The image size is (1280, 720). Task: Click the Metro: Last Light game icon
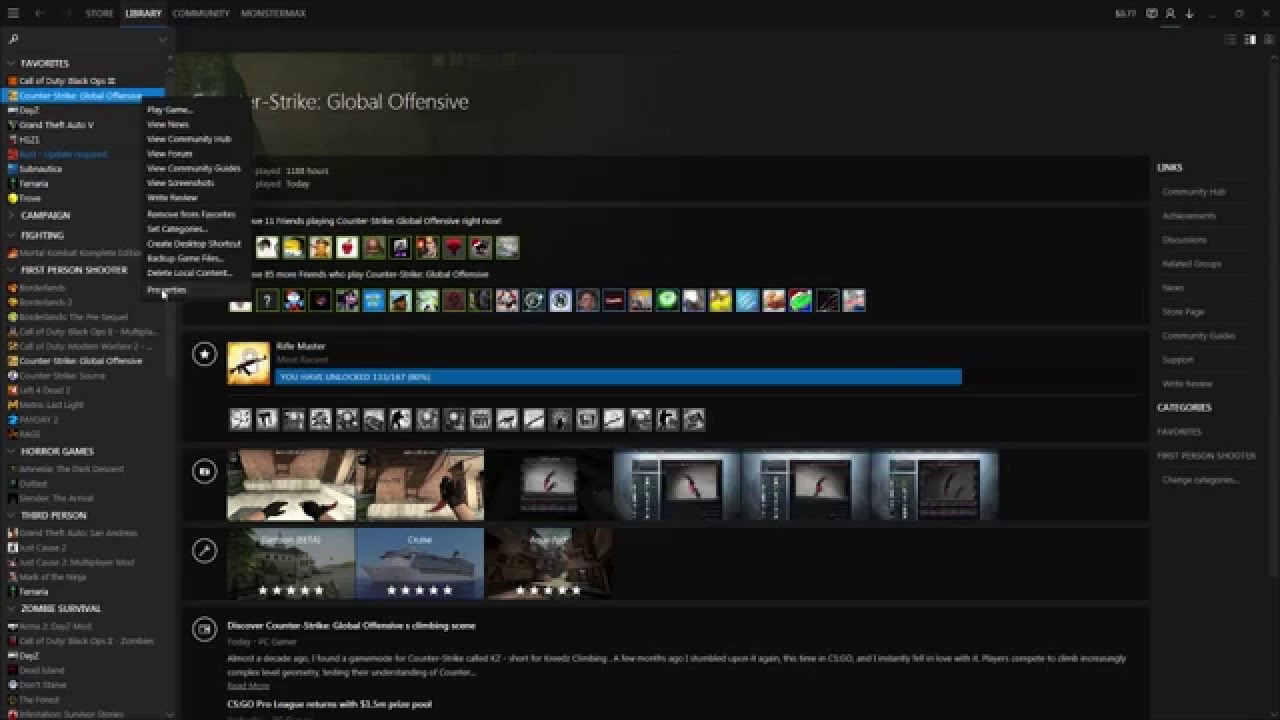click(12, 405)
